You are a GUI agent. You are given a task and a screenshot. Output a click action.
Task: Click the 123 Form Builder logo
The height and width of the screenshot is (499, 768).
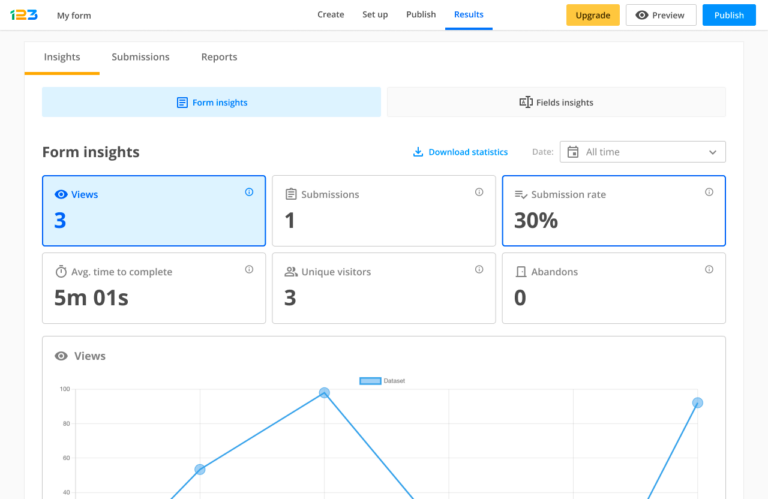24,15
